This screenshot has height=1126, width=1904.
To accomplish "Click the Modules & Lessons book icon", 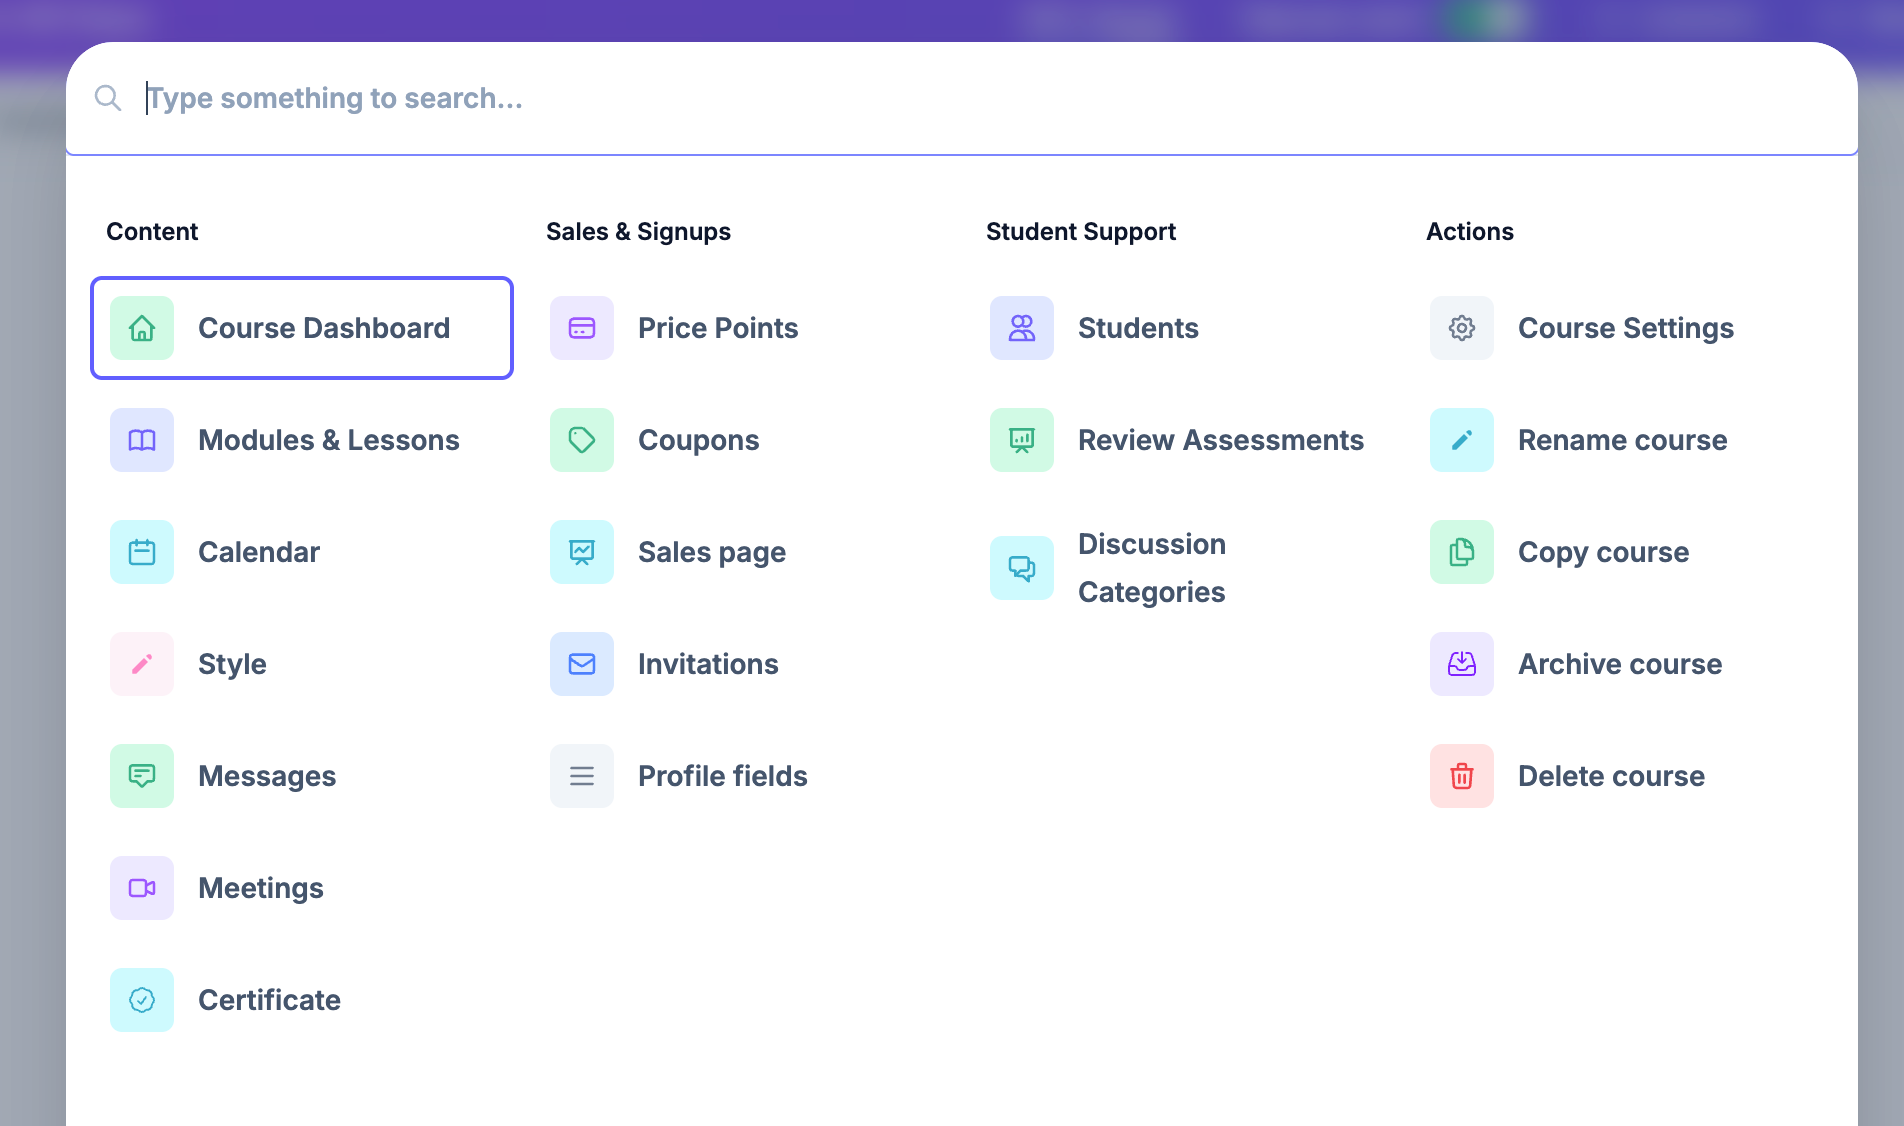I will 141,440.
